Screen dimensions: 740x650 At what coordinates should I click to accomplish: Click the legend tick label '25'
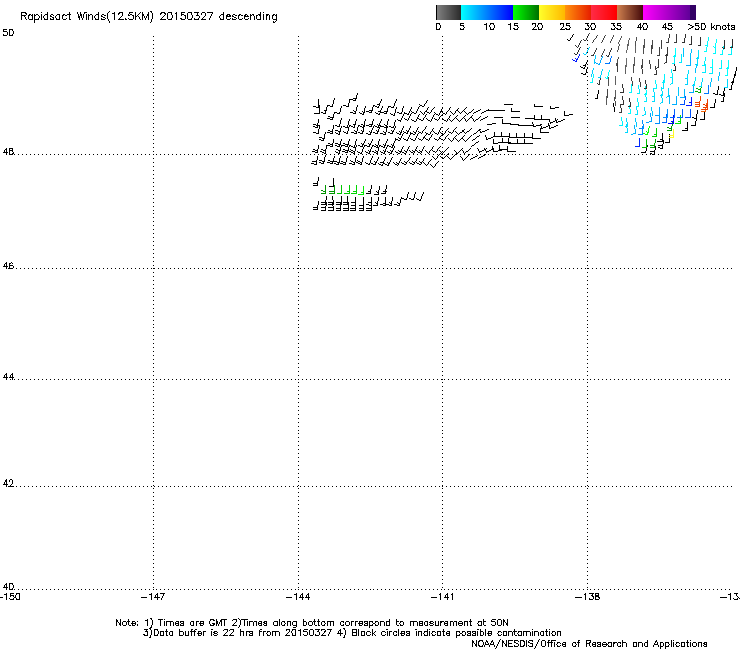pyautogui.click(x=565, y=27)
